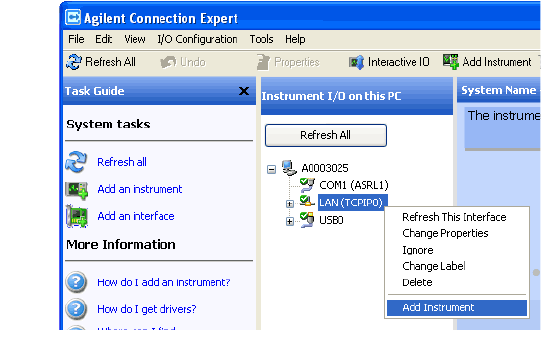Select the A0003025 tree item
This screenshot has width=542, height=360.
[x=325, y=168]
